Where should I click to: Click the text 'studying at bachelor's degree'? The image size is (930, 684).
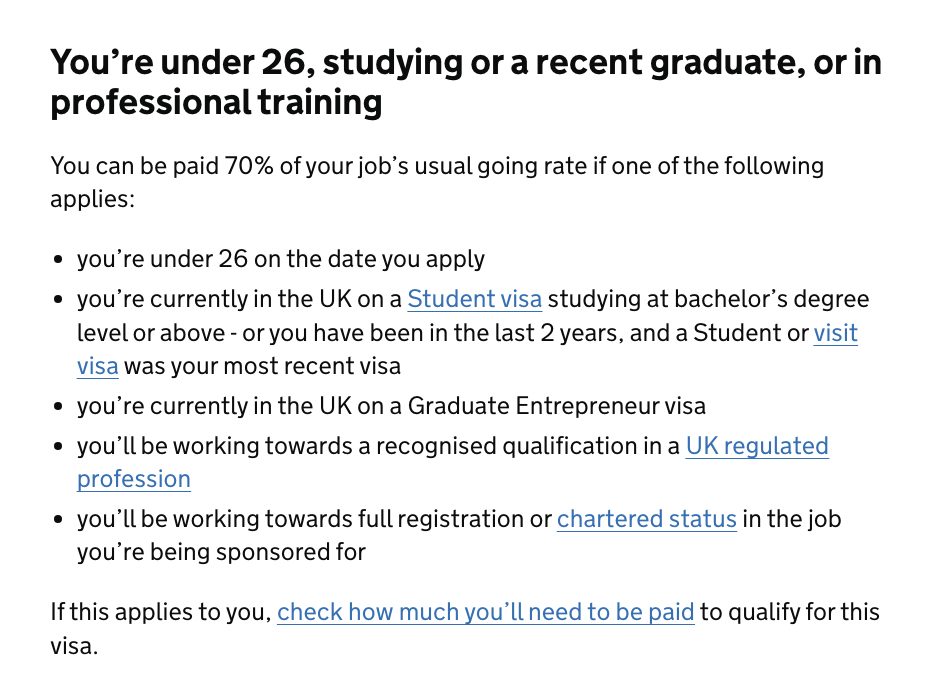pos(708,299)
